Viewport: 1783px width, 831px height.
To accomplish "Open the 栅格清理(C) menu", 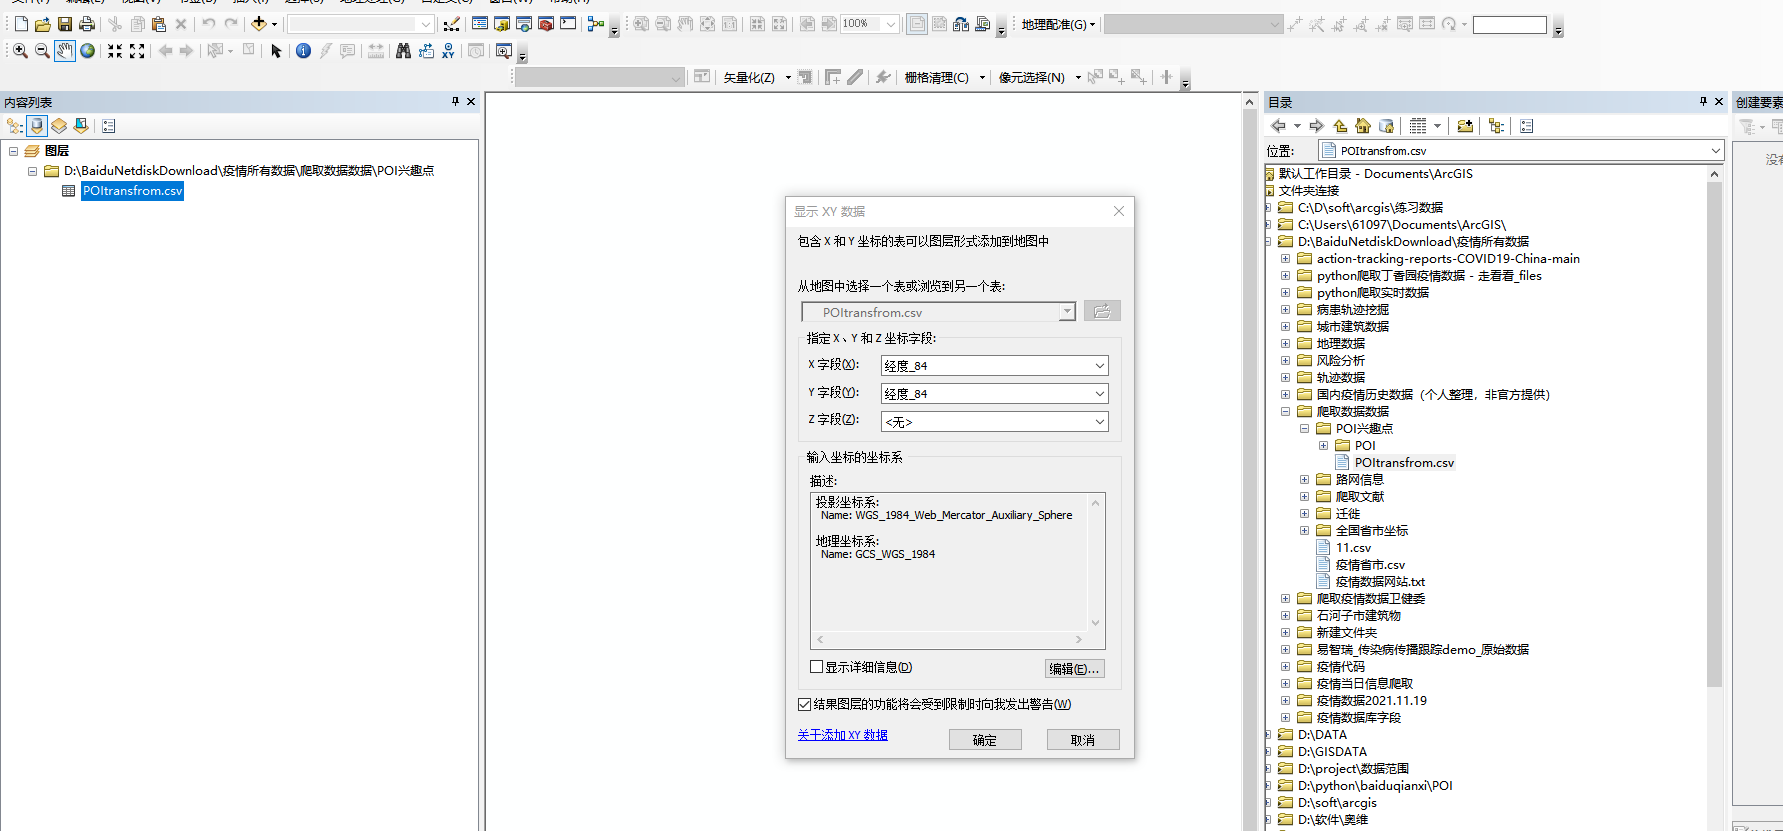I will tap(945, 77).
